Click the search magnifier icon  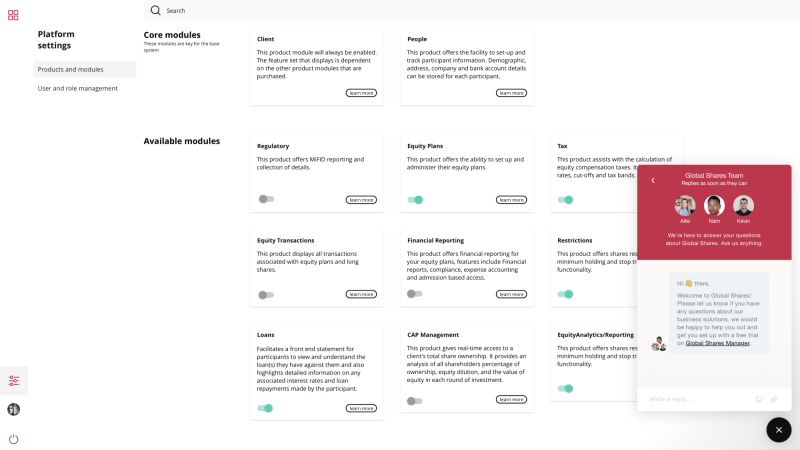pyautogui.click(x=156, y=10)
